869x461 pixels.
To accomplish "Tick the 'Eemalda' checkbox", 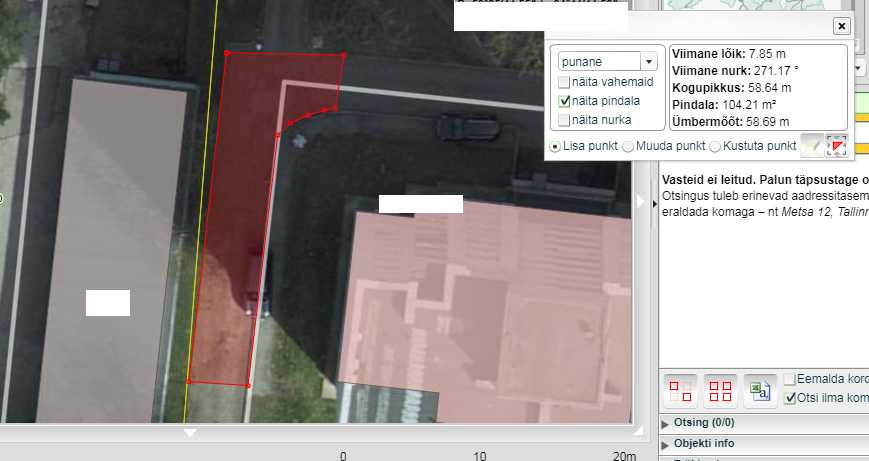I will click(790, 380).
